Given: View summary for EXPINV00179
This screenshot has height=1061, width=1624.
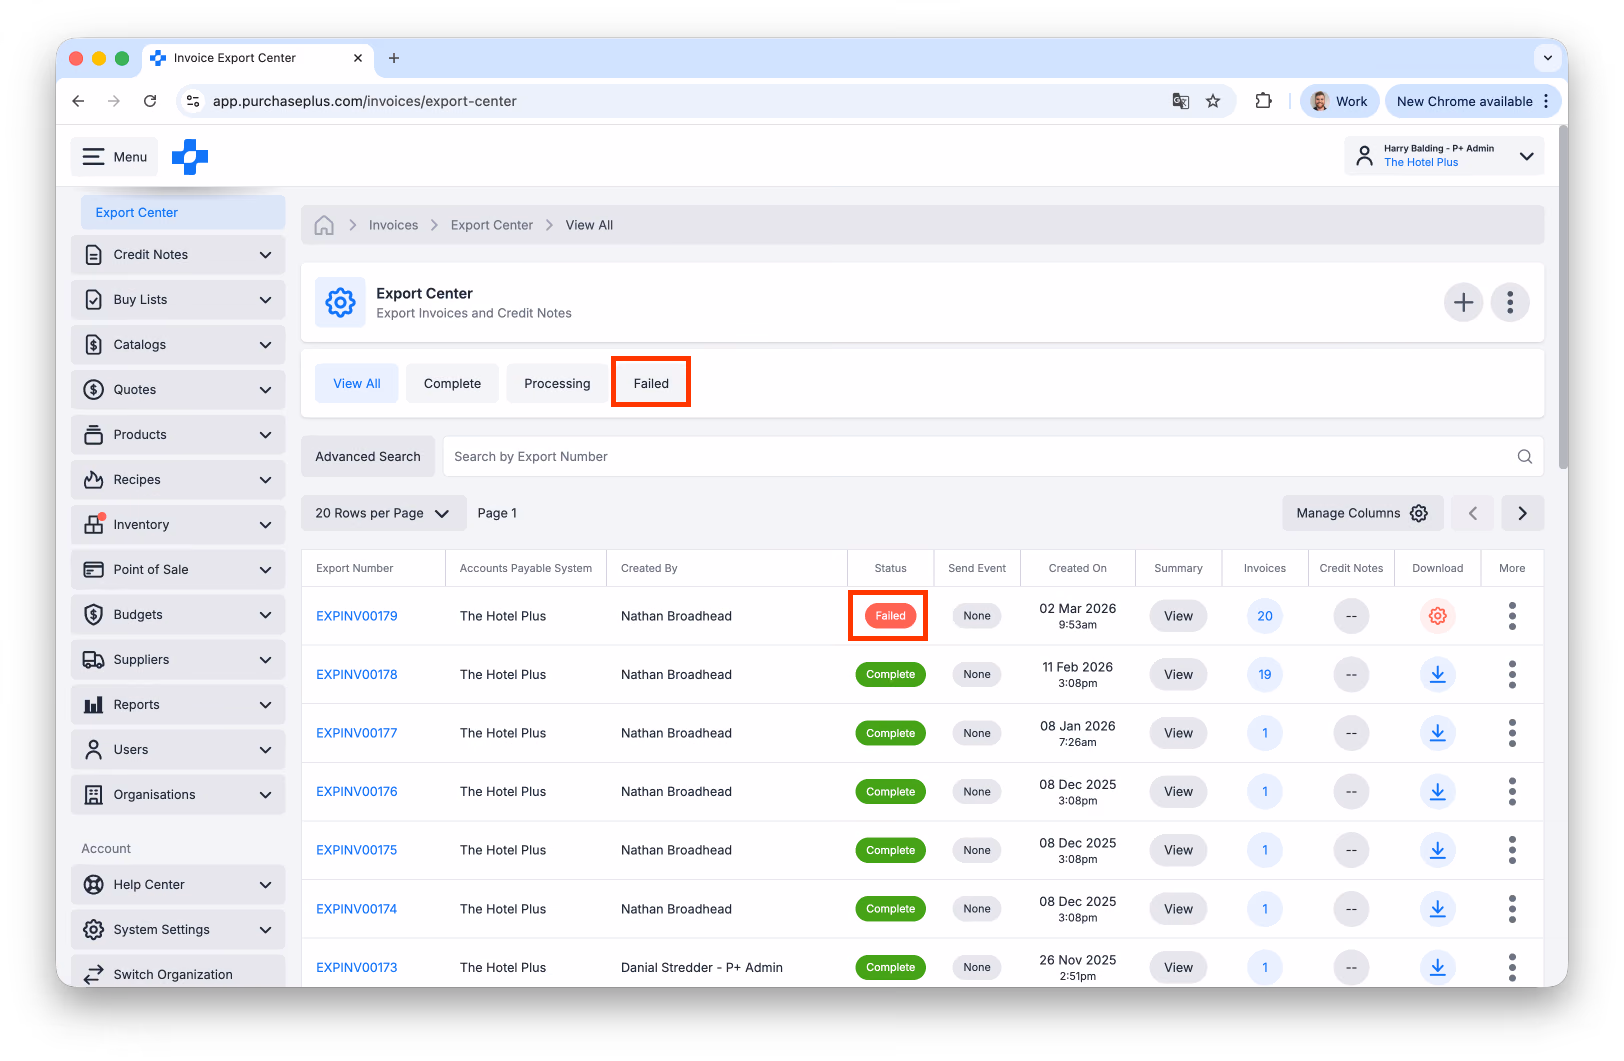Looking at the screenshot, I should (1178, 616).
